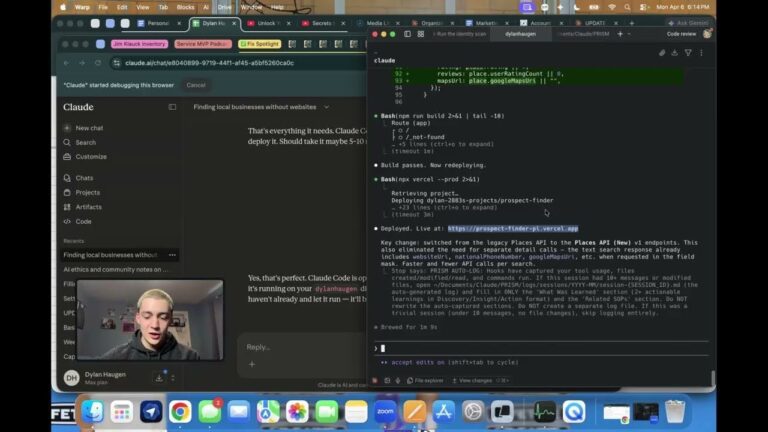Open File explorer in Warp footer
Viewport: 768px width, 432px height.
(x=425, y=381)
